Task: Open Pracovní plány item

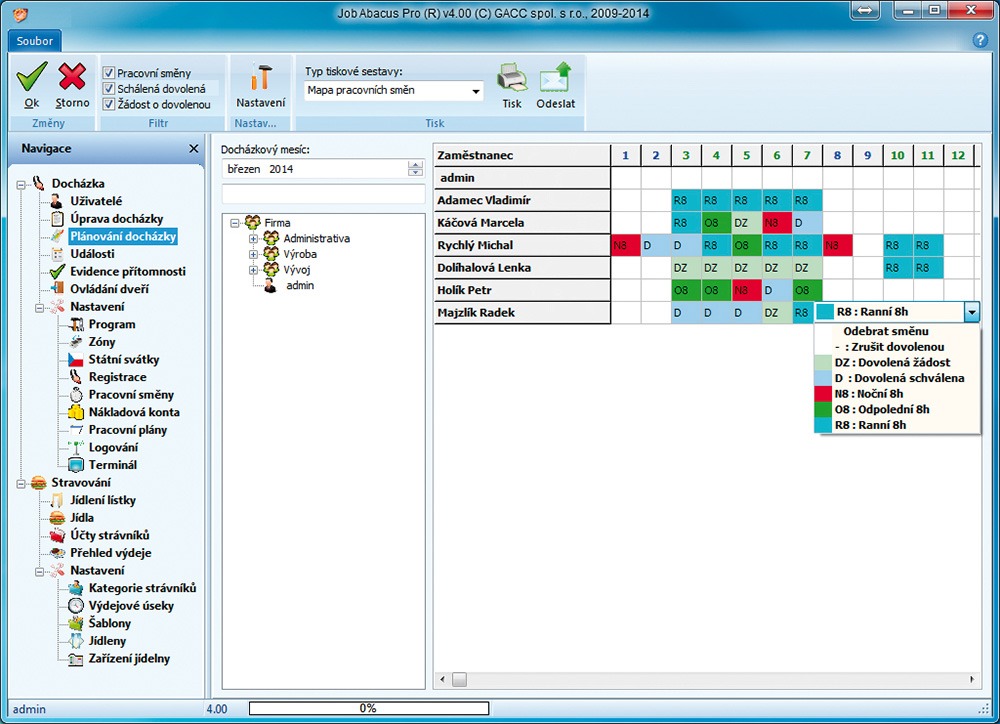Action: click(128, 430)
